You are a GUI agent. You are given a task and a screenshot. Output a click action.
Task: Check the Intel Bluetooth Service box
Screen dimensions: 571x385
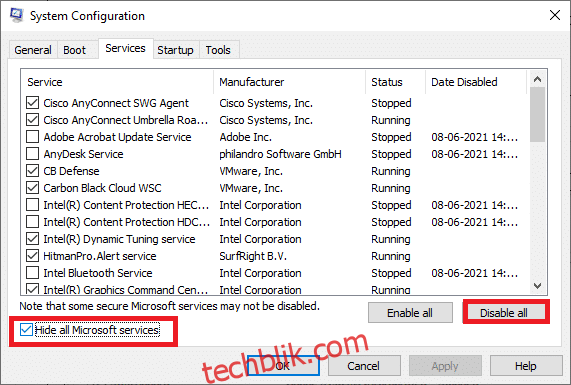tap(32, 273)
